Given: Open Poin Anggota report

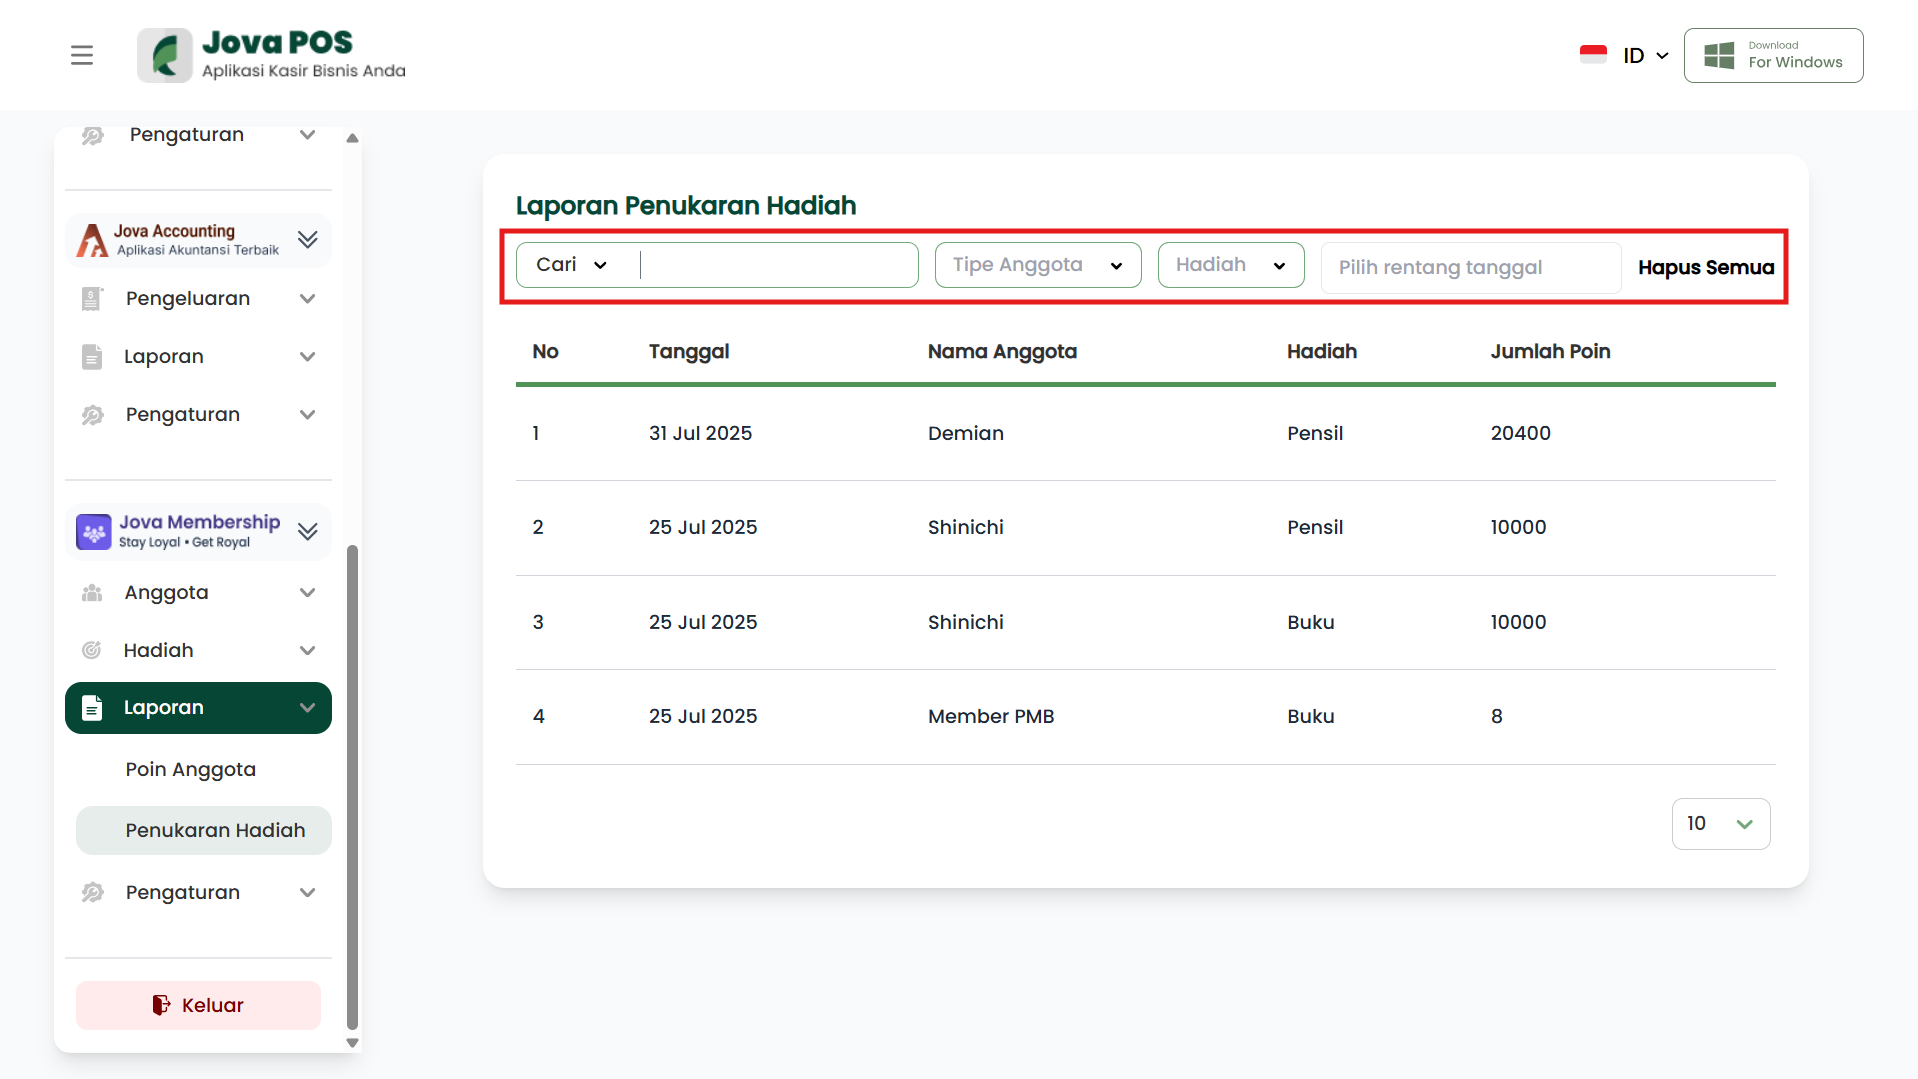Looking at the screenshot, I should [x=190, y=770].
